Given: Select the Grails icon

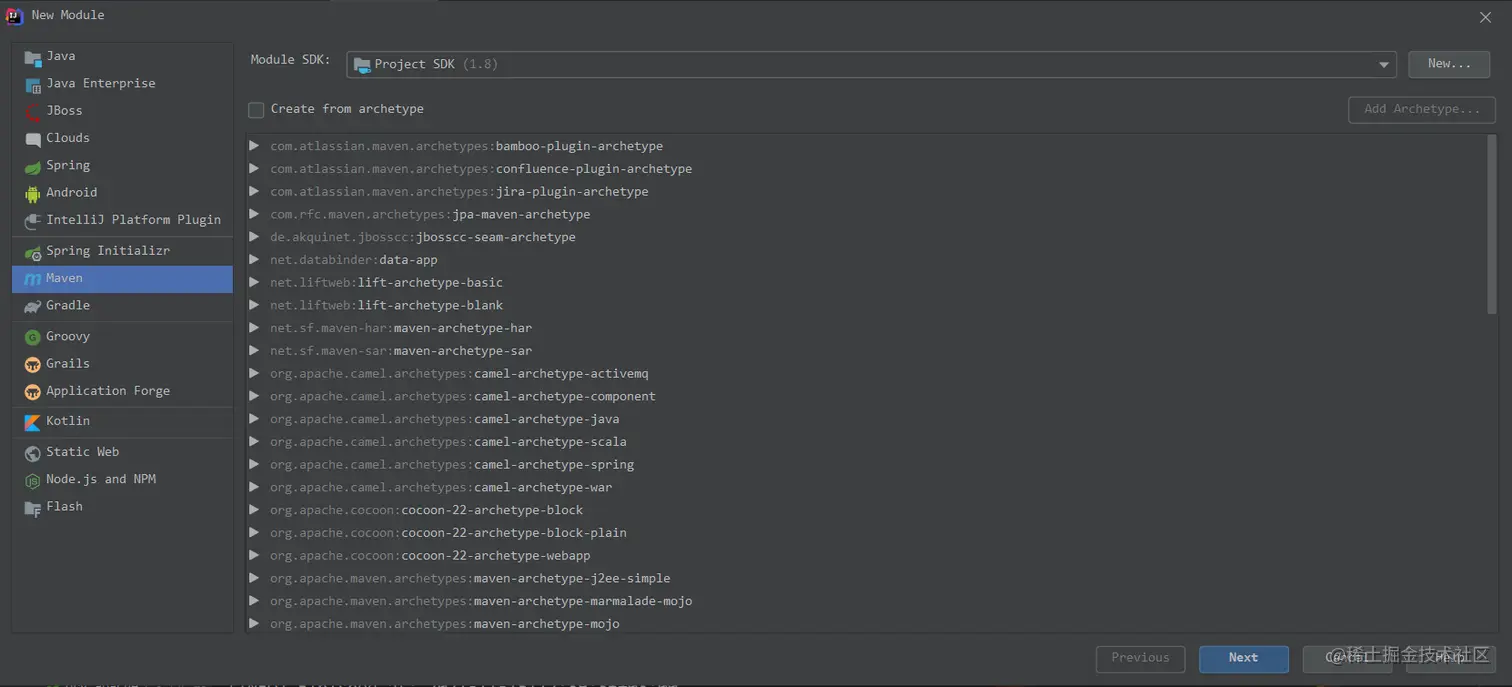Looking at the screenshot, I should 33,364.
